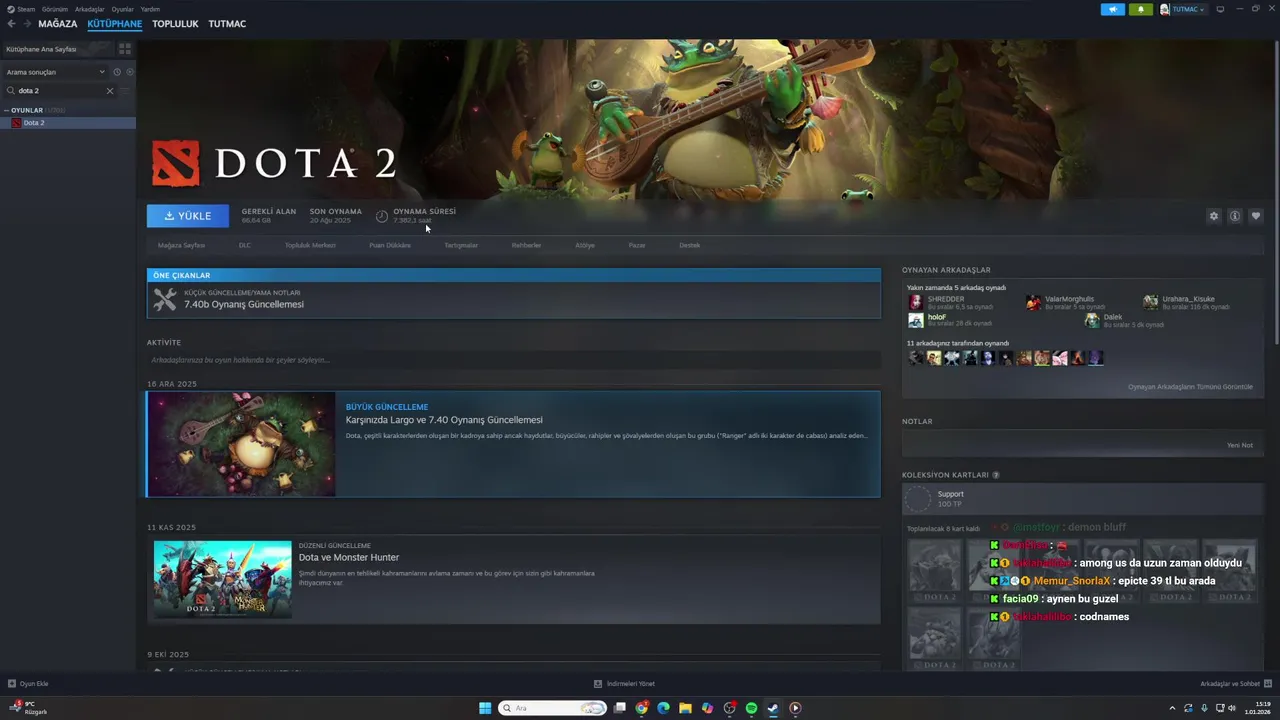This screenshot has height=720, width=1280.
Task: Open Urahara_Kisuke friend avatar
Action: 1151,302
